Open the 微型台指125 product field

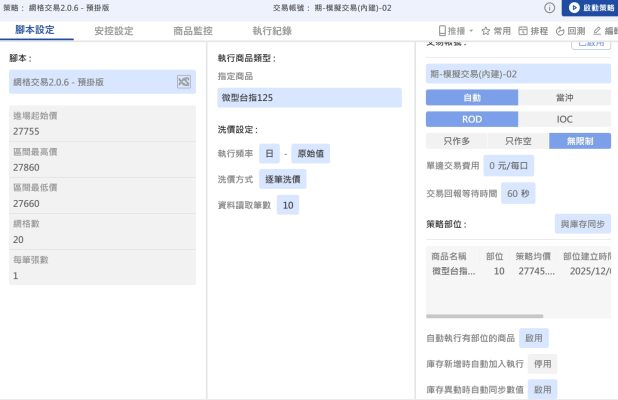pyautogui.click(x=309, y=97)
